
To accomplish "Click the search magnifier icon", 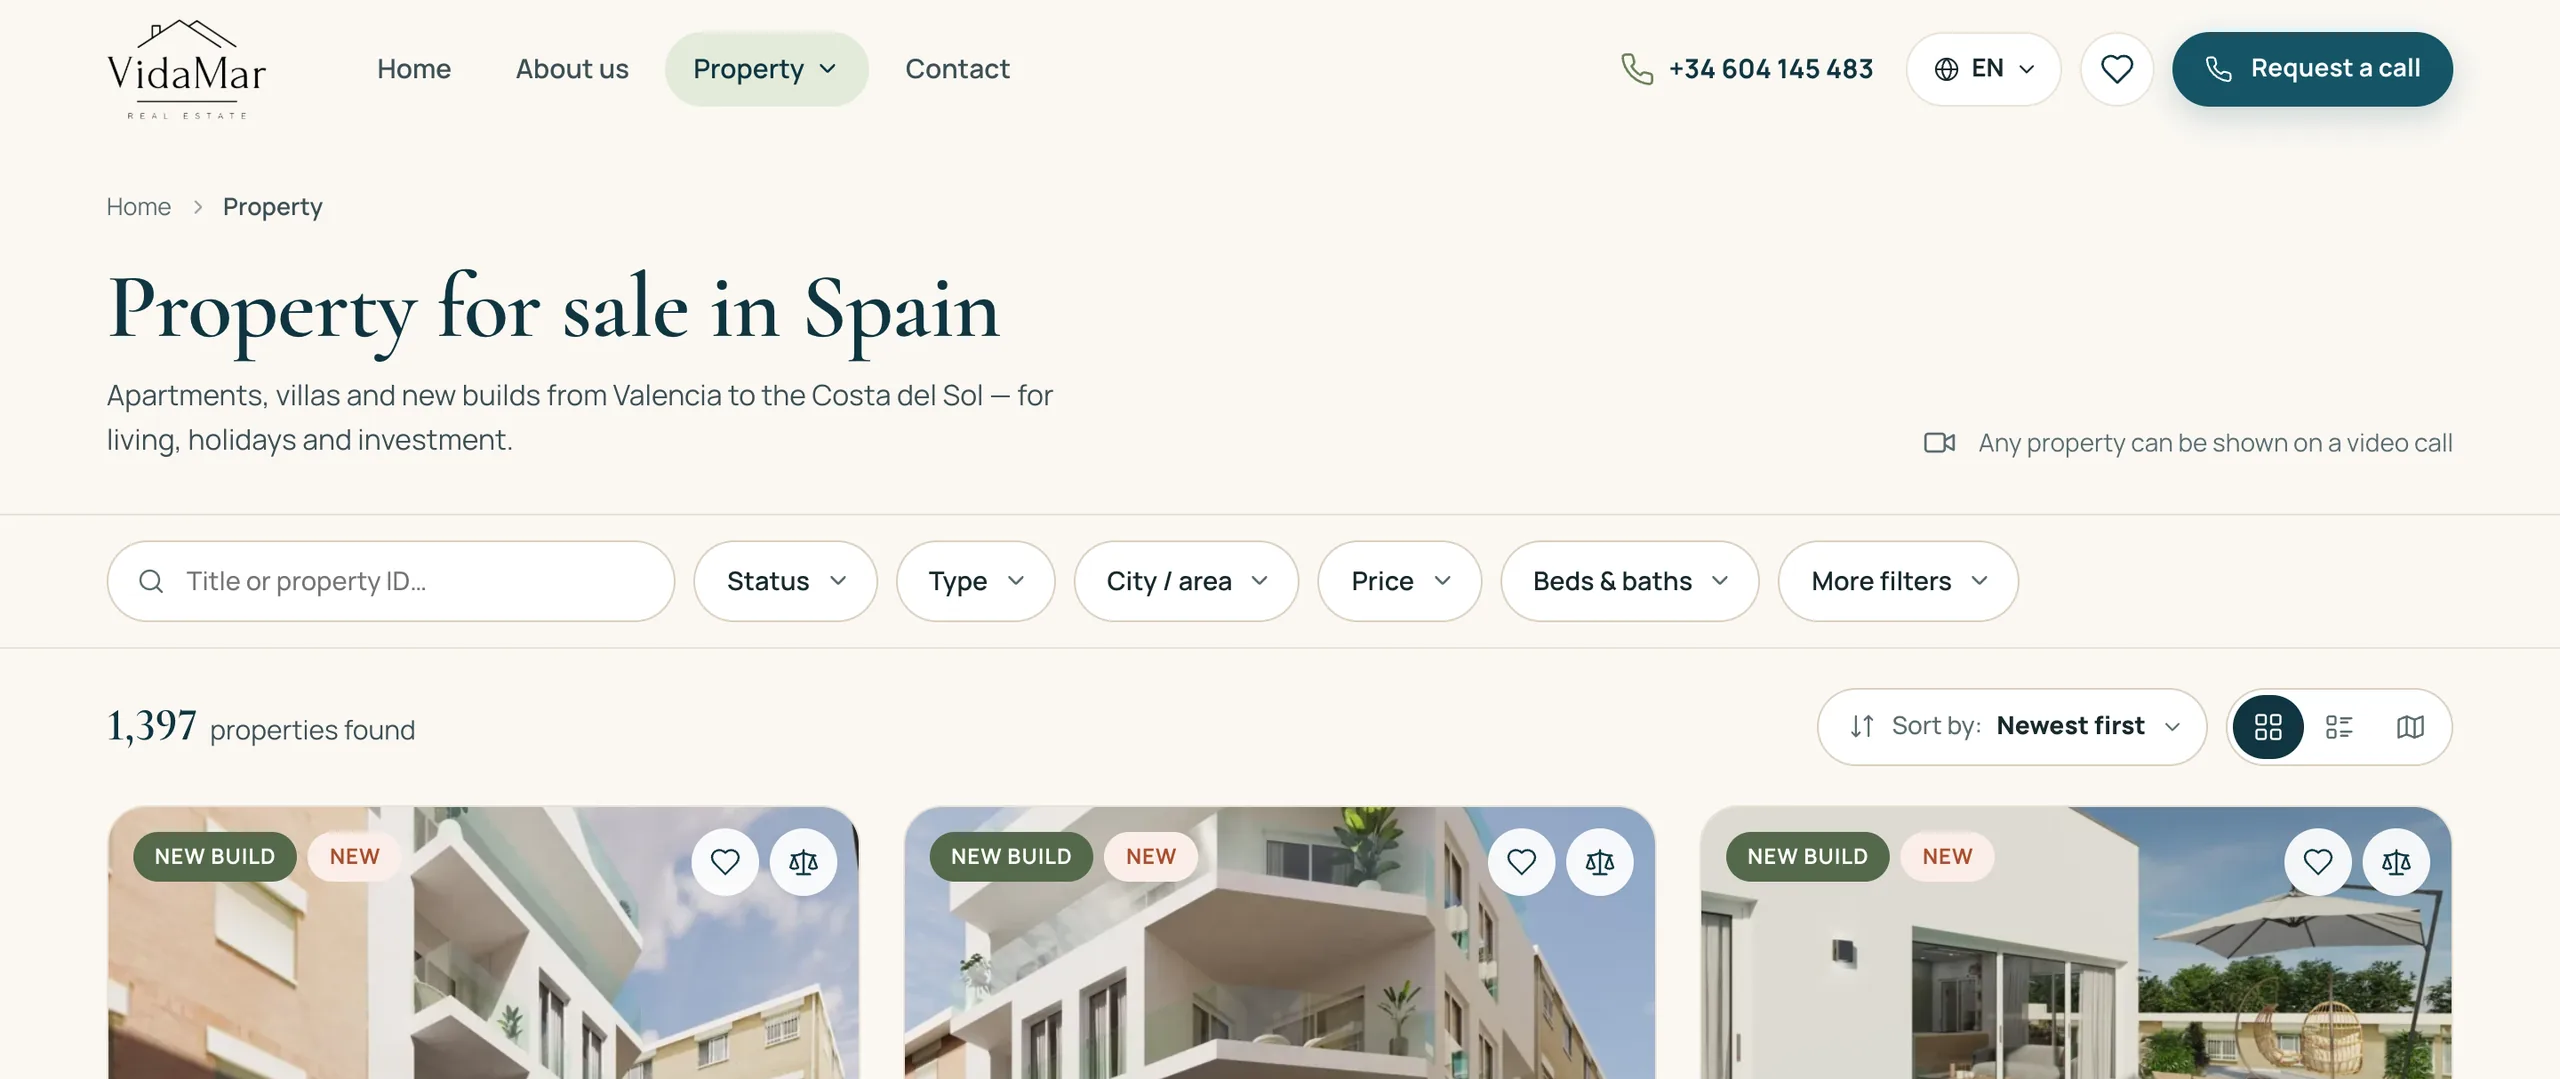I will click(151, 581).
